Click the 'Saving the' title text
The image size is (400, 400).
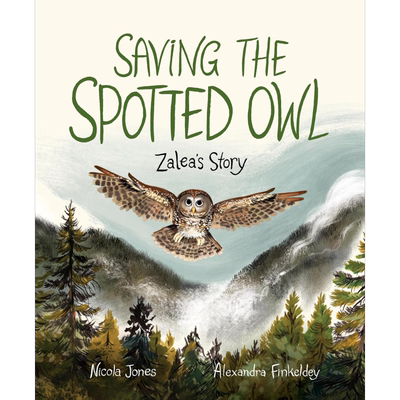(200, 58)
